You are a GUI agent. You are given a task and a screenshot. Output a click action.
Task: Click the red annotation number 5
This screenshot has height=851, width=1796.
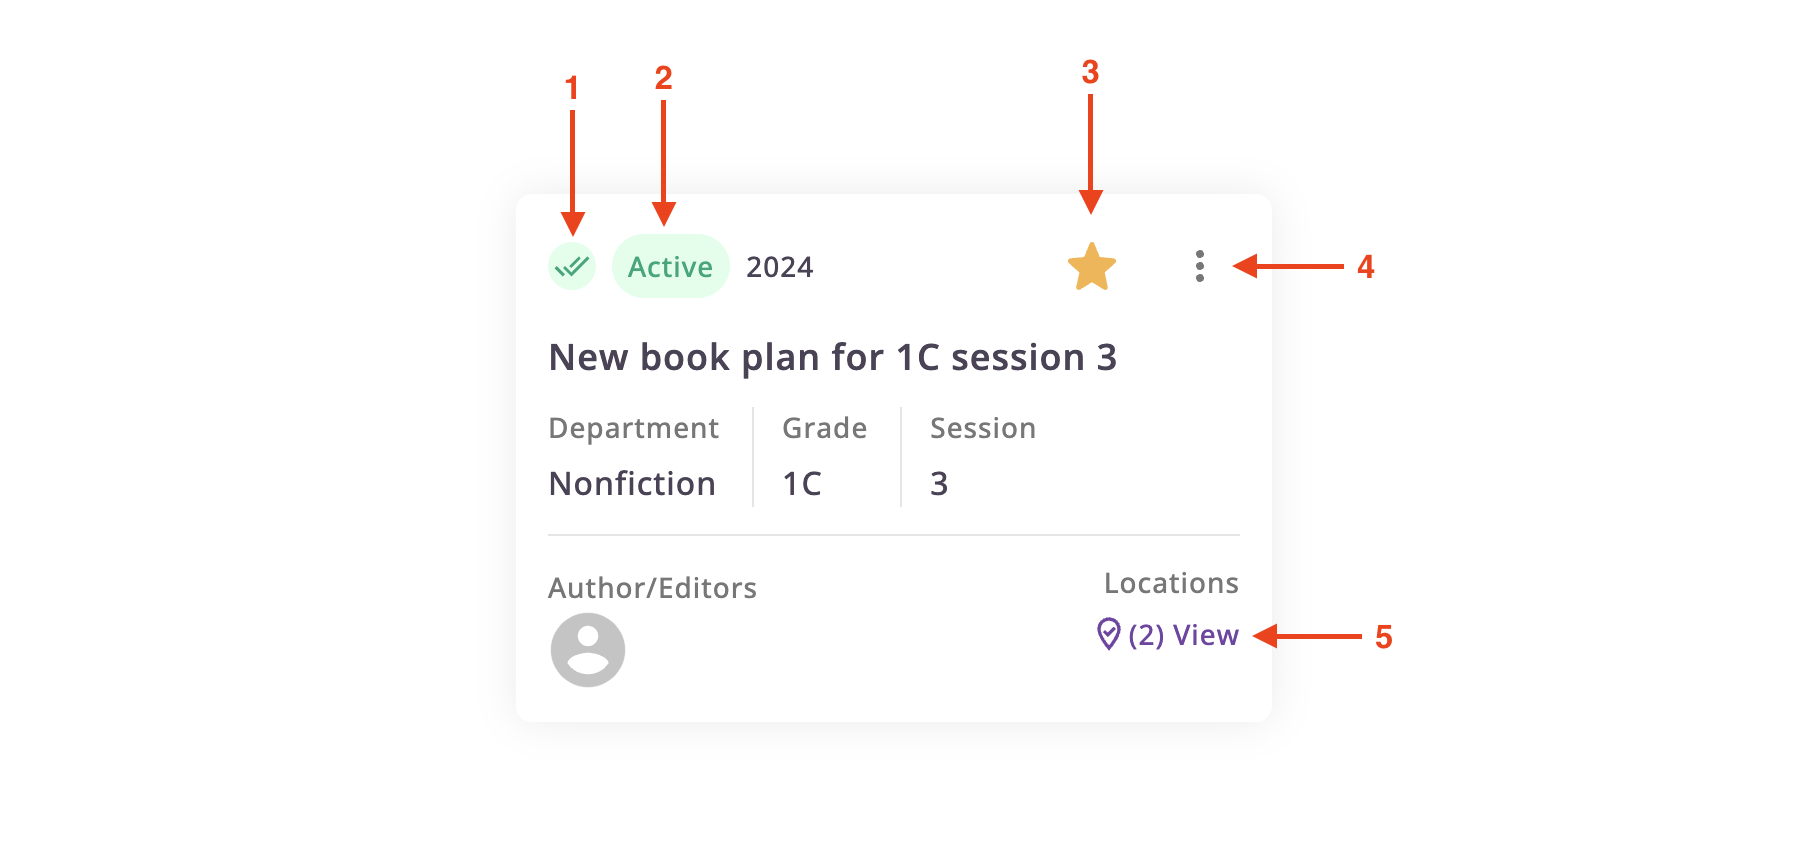coord(1383,637)
